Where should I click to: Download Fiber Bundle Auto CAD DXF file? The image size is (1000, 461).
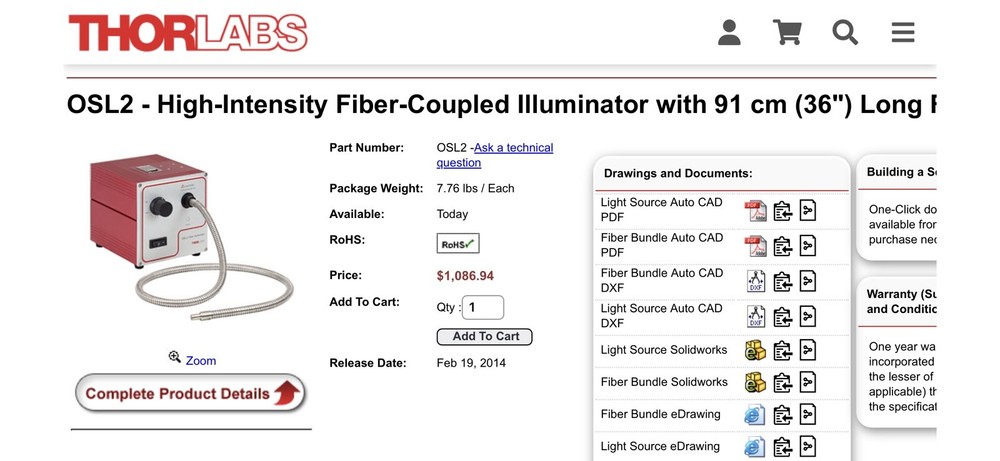pos(755,281)
